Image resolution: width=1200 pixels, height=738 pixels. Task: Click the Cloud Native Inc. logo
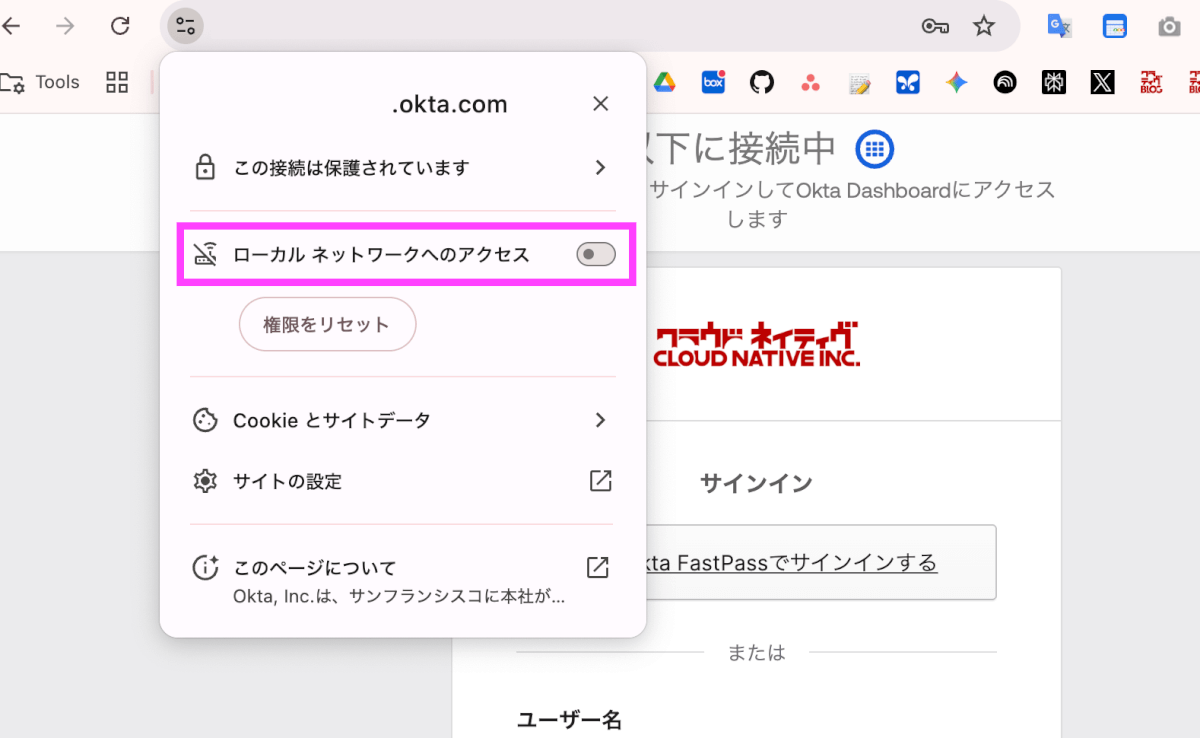click(x=757, y=344)
